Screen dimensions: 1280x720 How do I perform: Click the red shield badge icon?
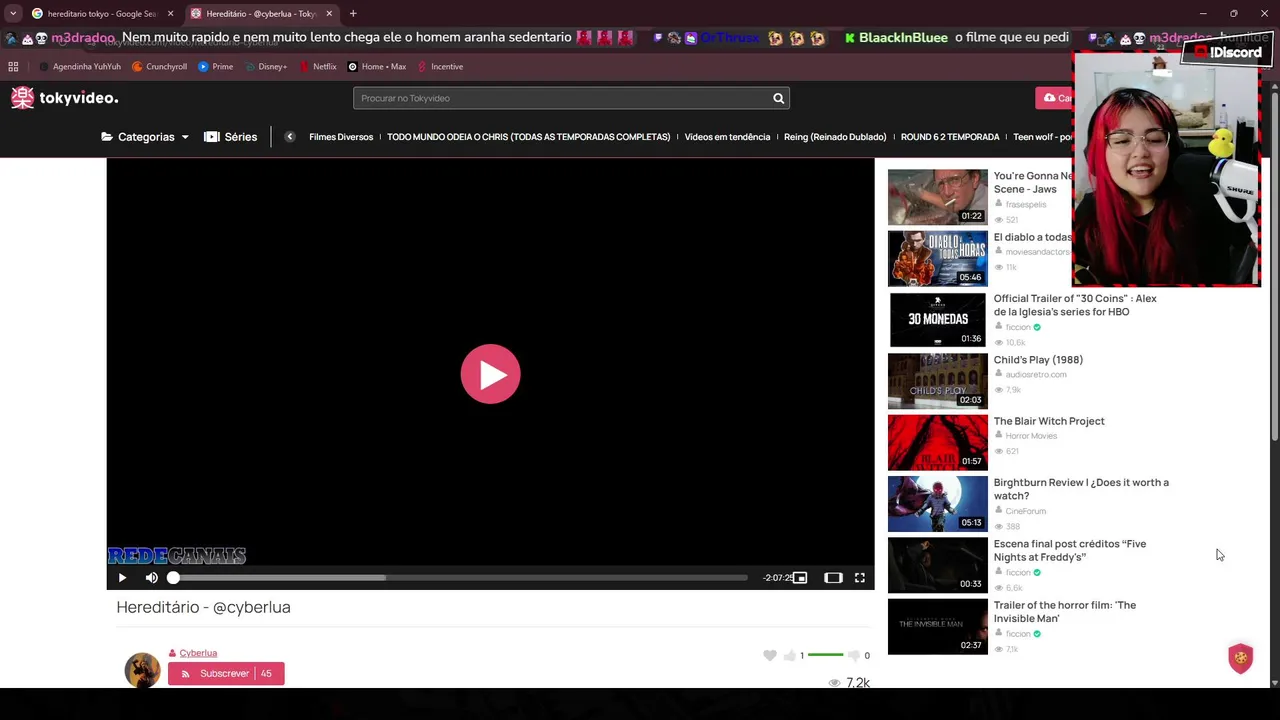(x=1241, y=658)
